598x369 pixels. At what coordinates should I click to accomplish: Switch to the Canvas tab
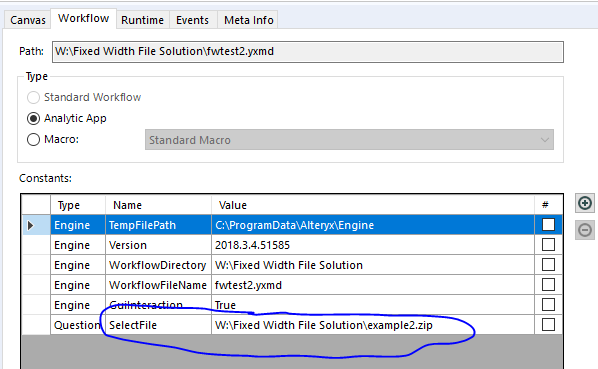click(x=27, y=20)
